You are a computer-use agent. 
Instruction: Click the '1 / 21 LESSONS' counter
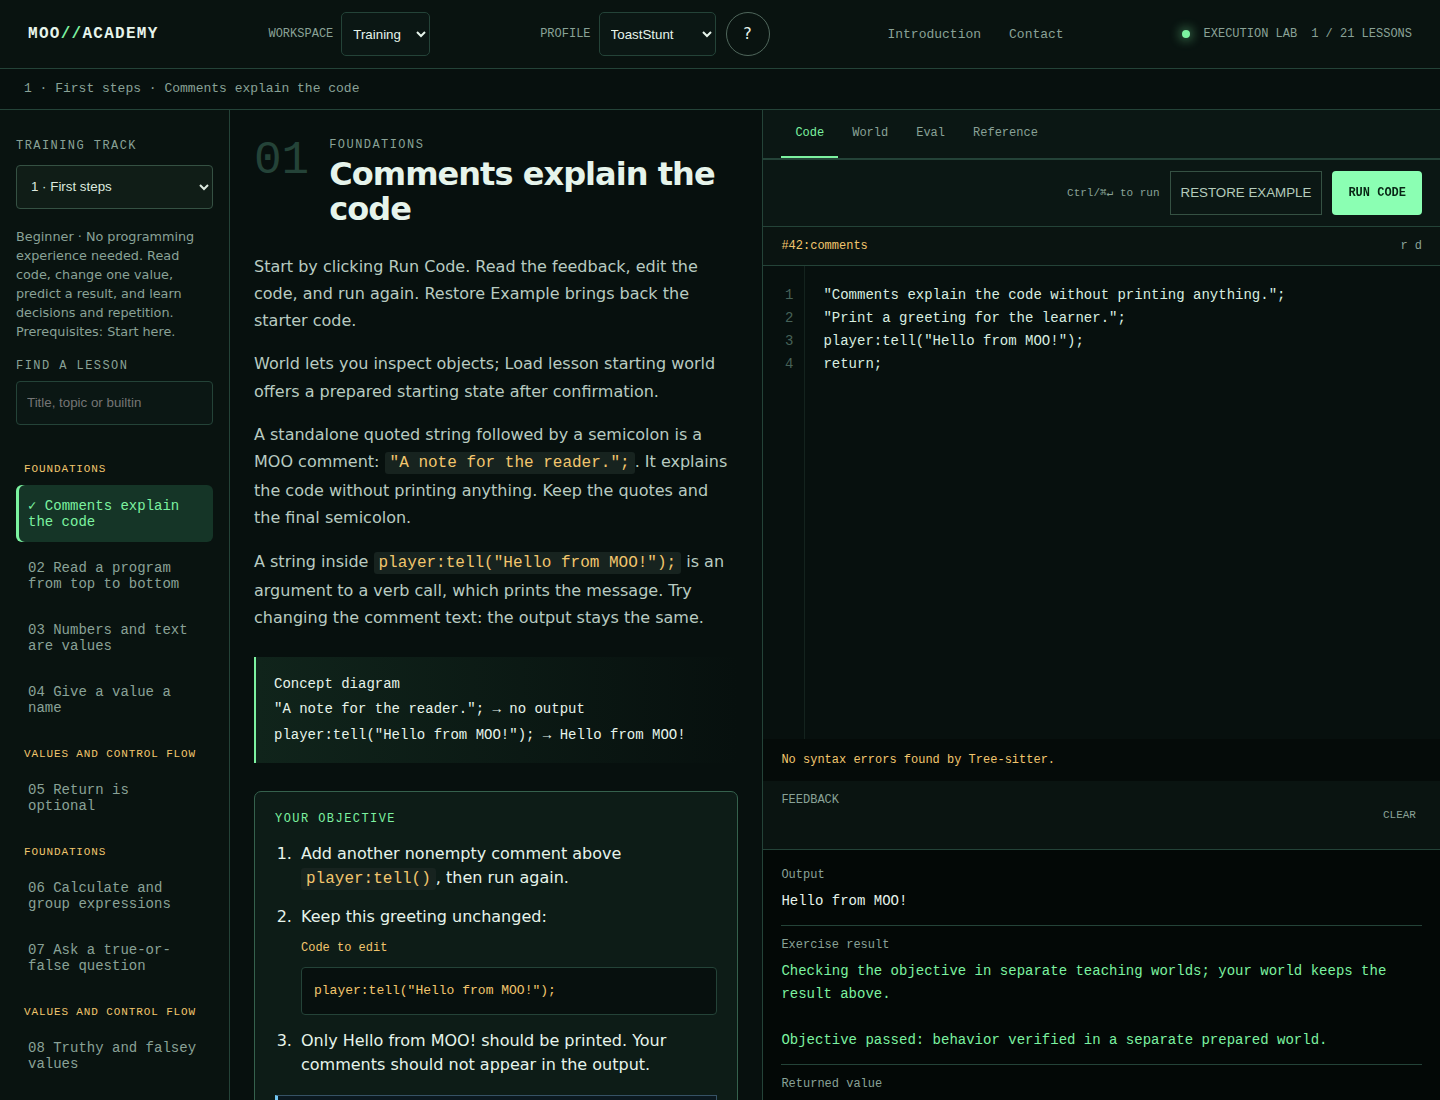(x=1361, y=34)
